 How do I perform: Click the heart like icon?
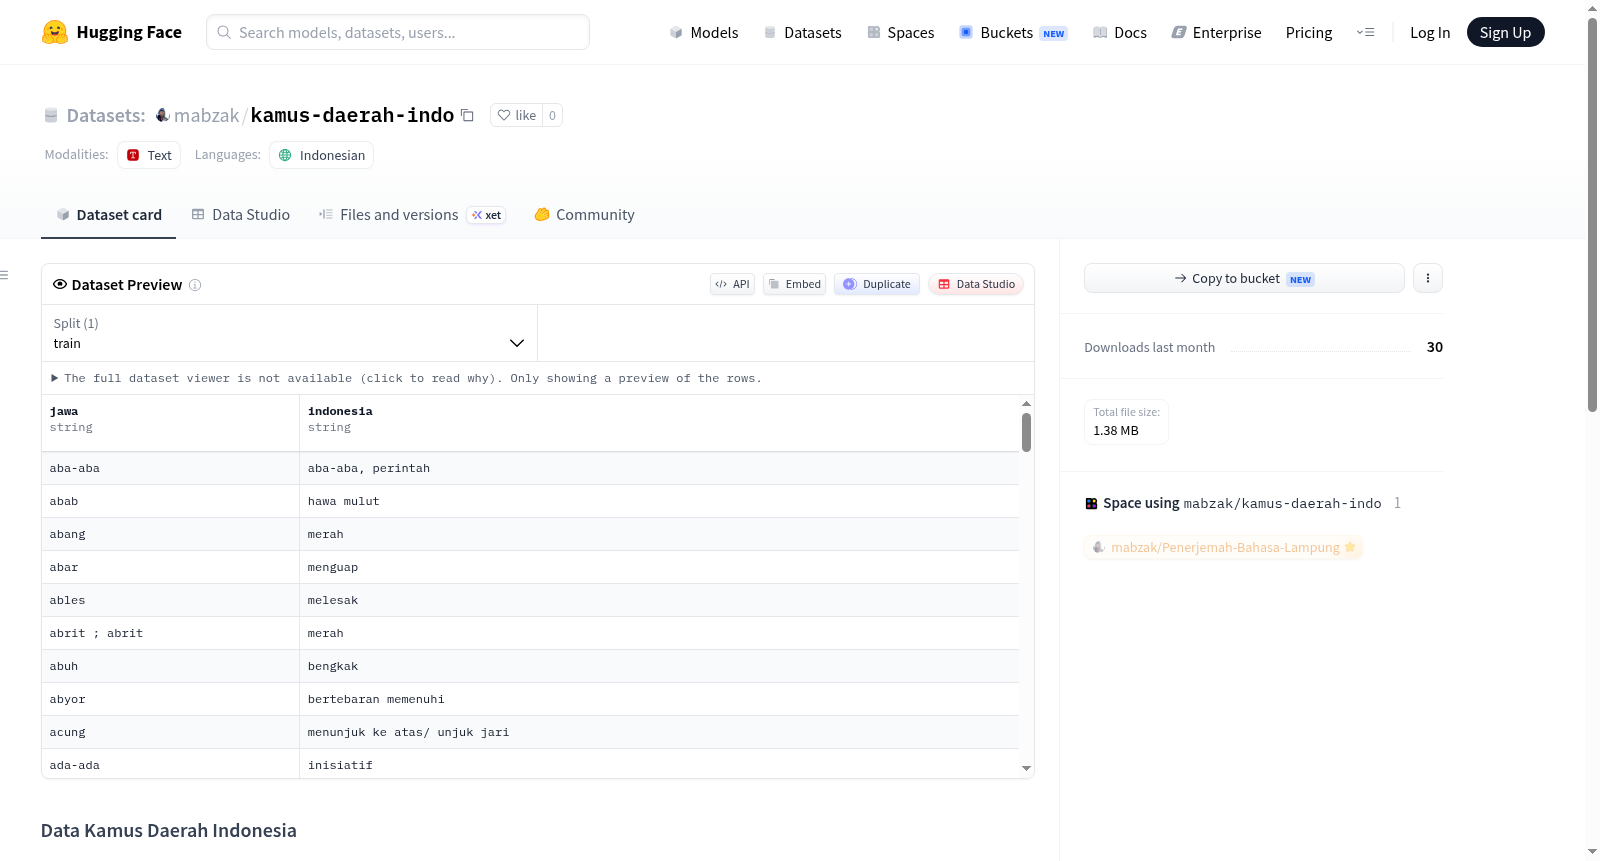pyautogui.click(x=504, y=115)
